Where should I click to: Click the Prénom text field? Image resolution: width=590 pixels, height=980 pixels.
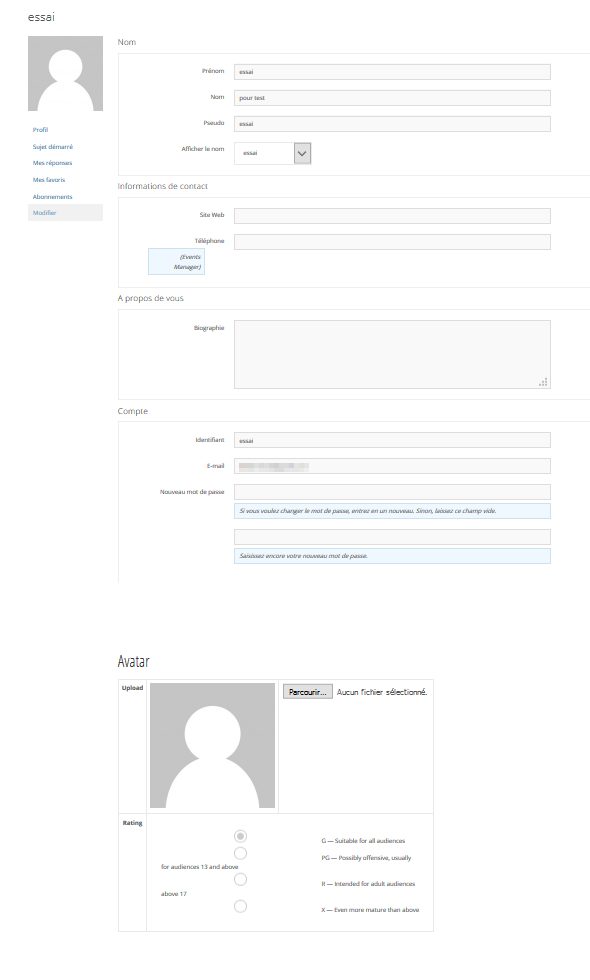coord(392,72)
